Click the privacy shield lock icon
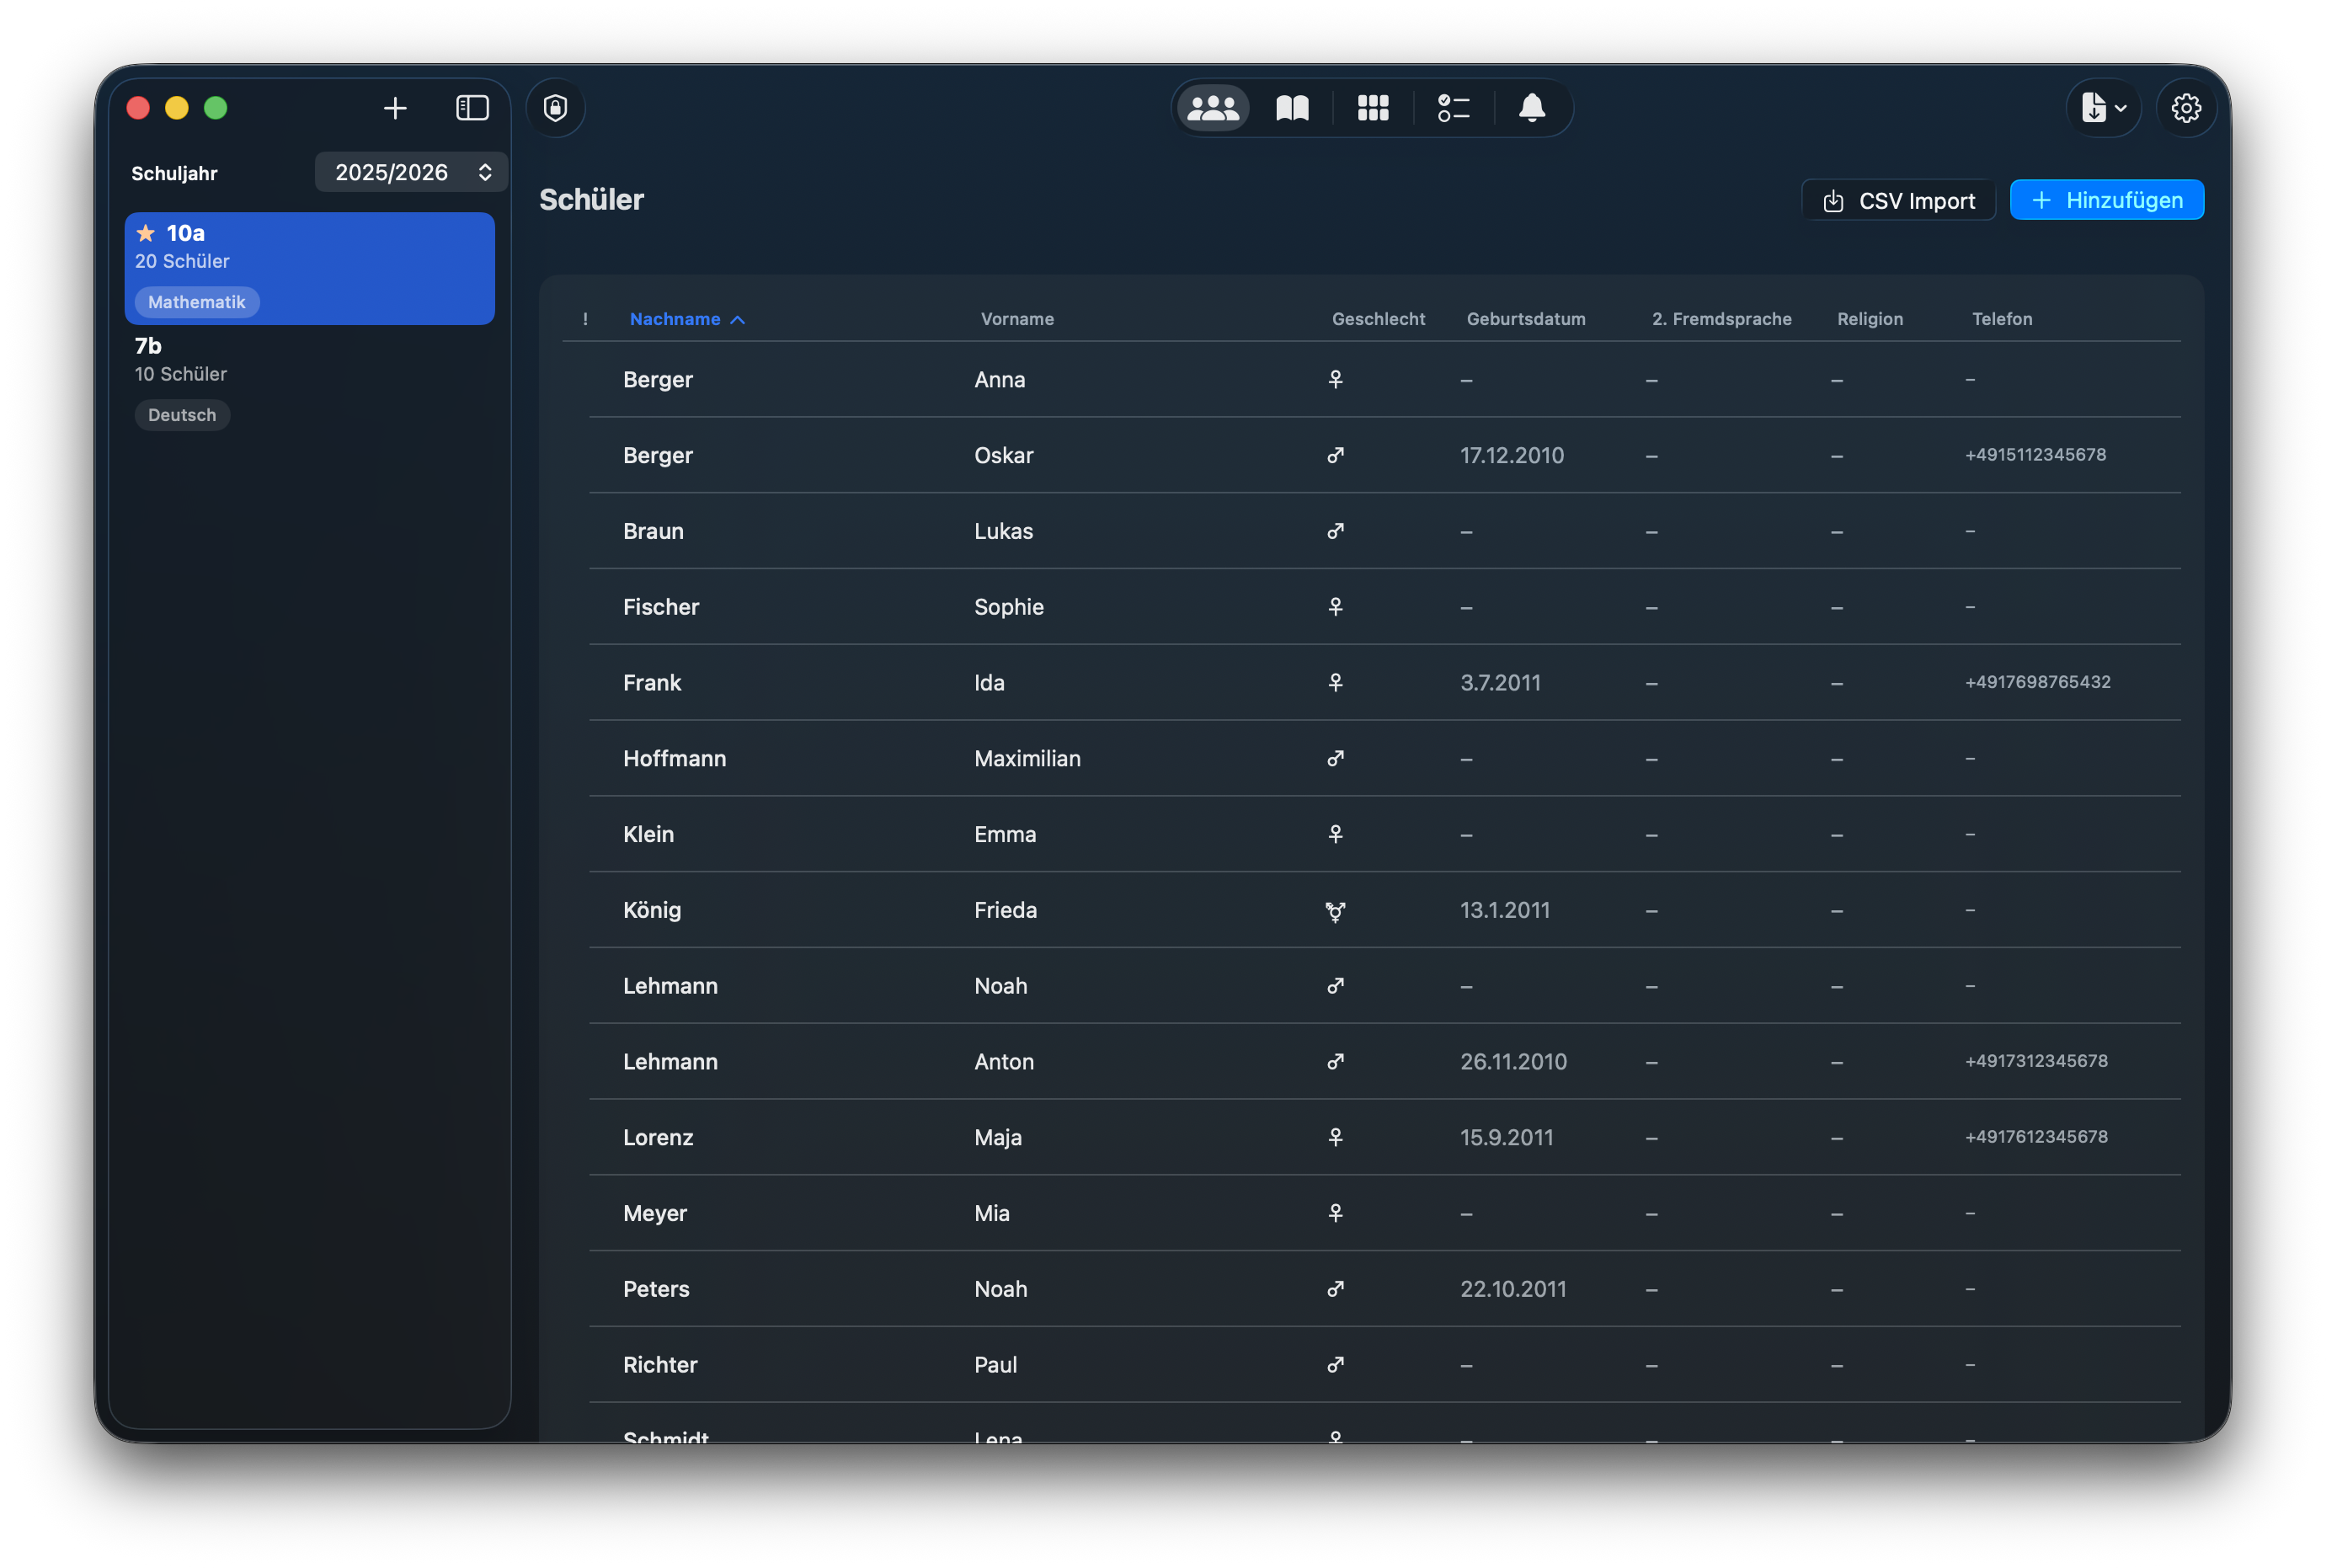 (x=556, y=108)
